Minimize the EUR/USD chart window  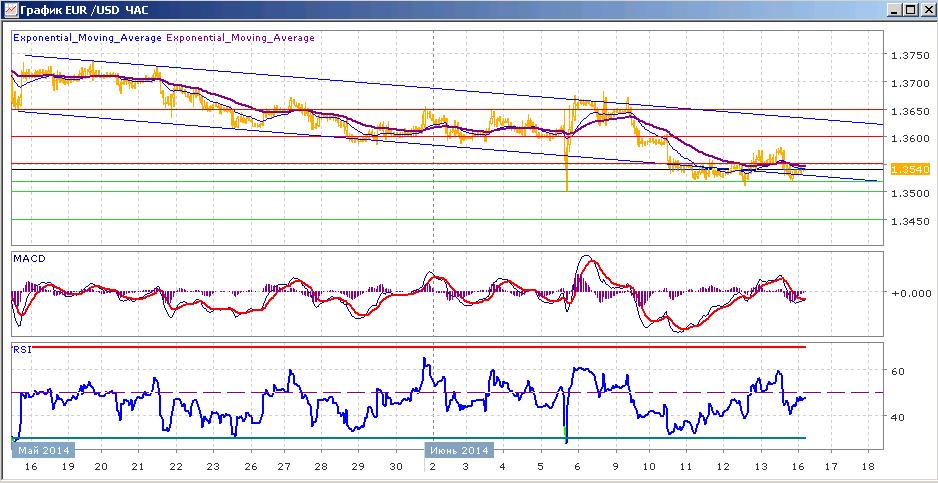(x=894, y=10)
